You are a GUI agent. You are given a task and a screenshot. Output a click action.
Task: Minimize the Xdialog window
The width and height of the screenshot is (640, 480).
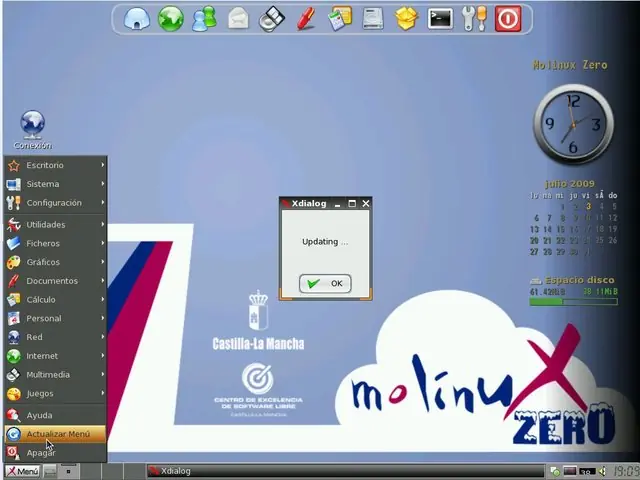[x=338, y=204]
